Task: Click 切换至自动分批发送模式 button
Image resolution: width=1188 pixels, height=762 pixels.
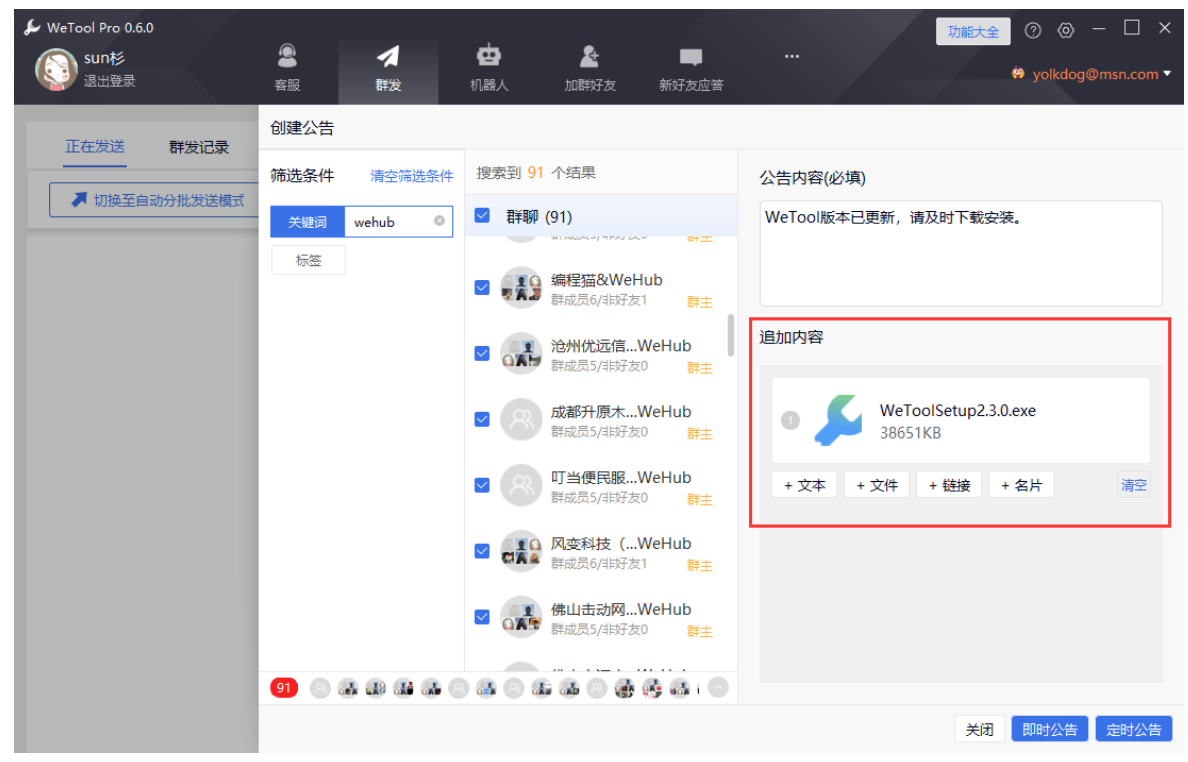Action: coord(155,200)
